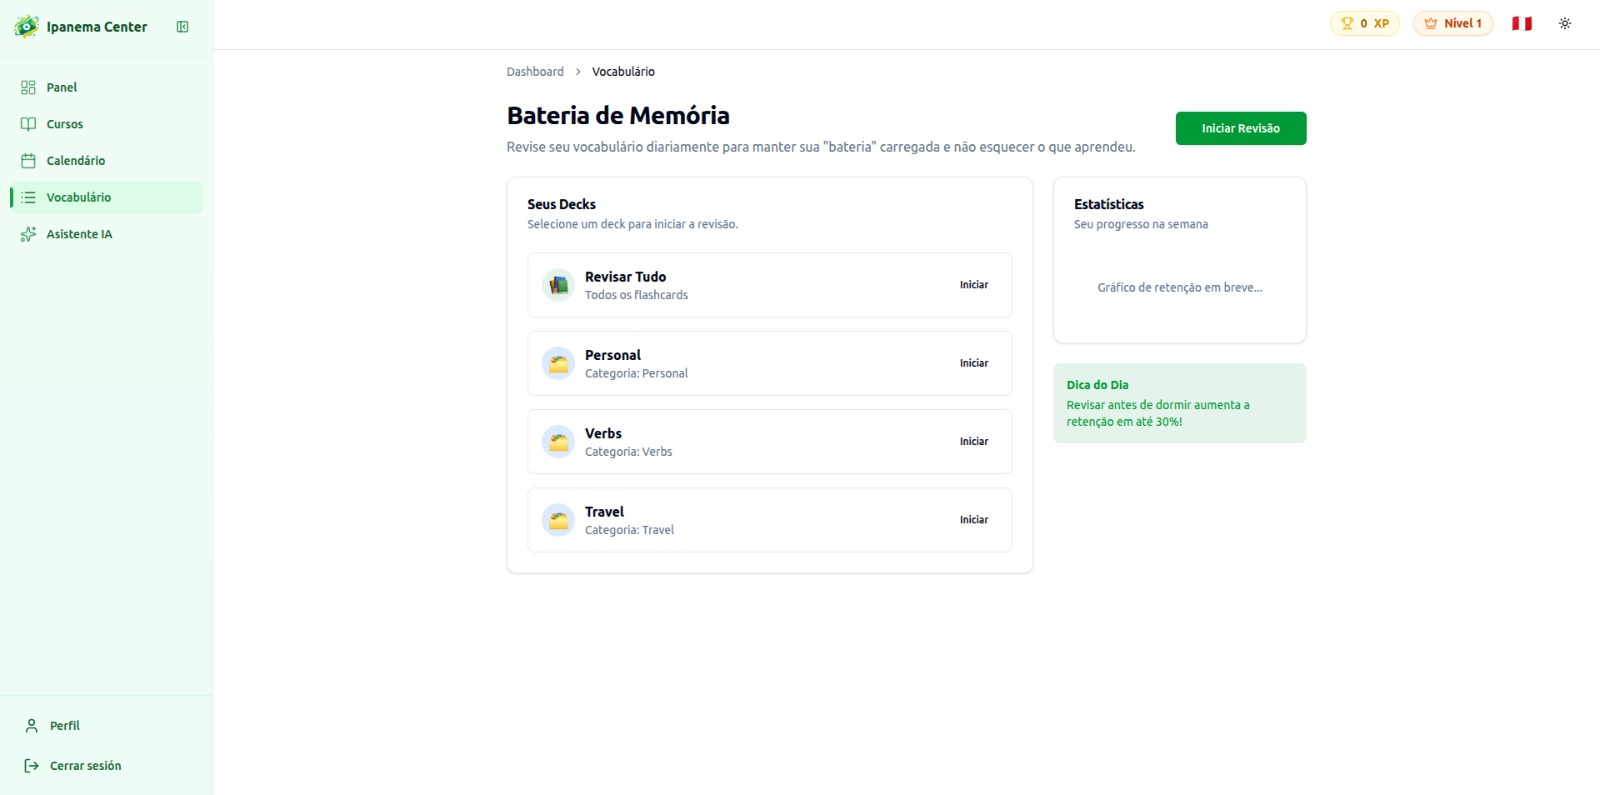Open the language flag selector
The image size is (1600, 795).
(x=1522, y=23)
